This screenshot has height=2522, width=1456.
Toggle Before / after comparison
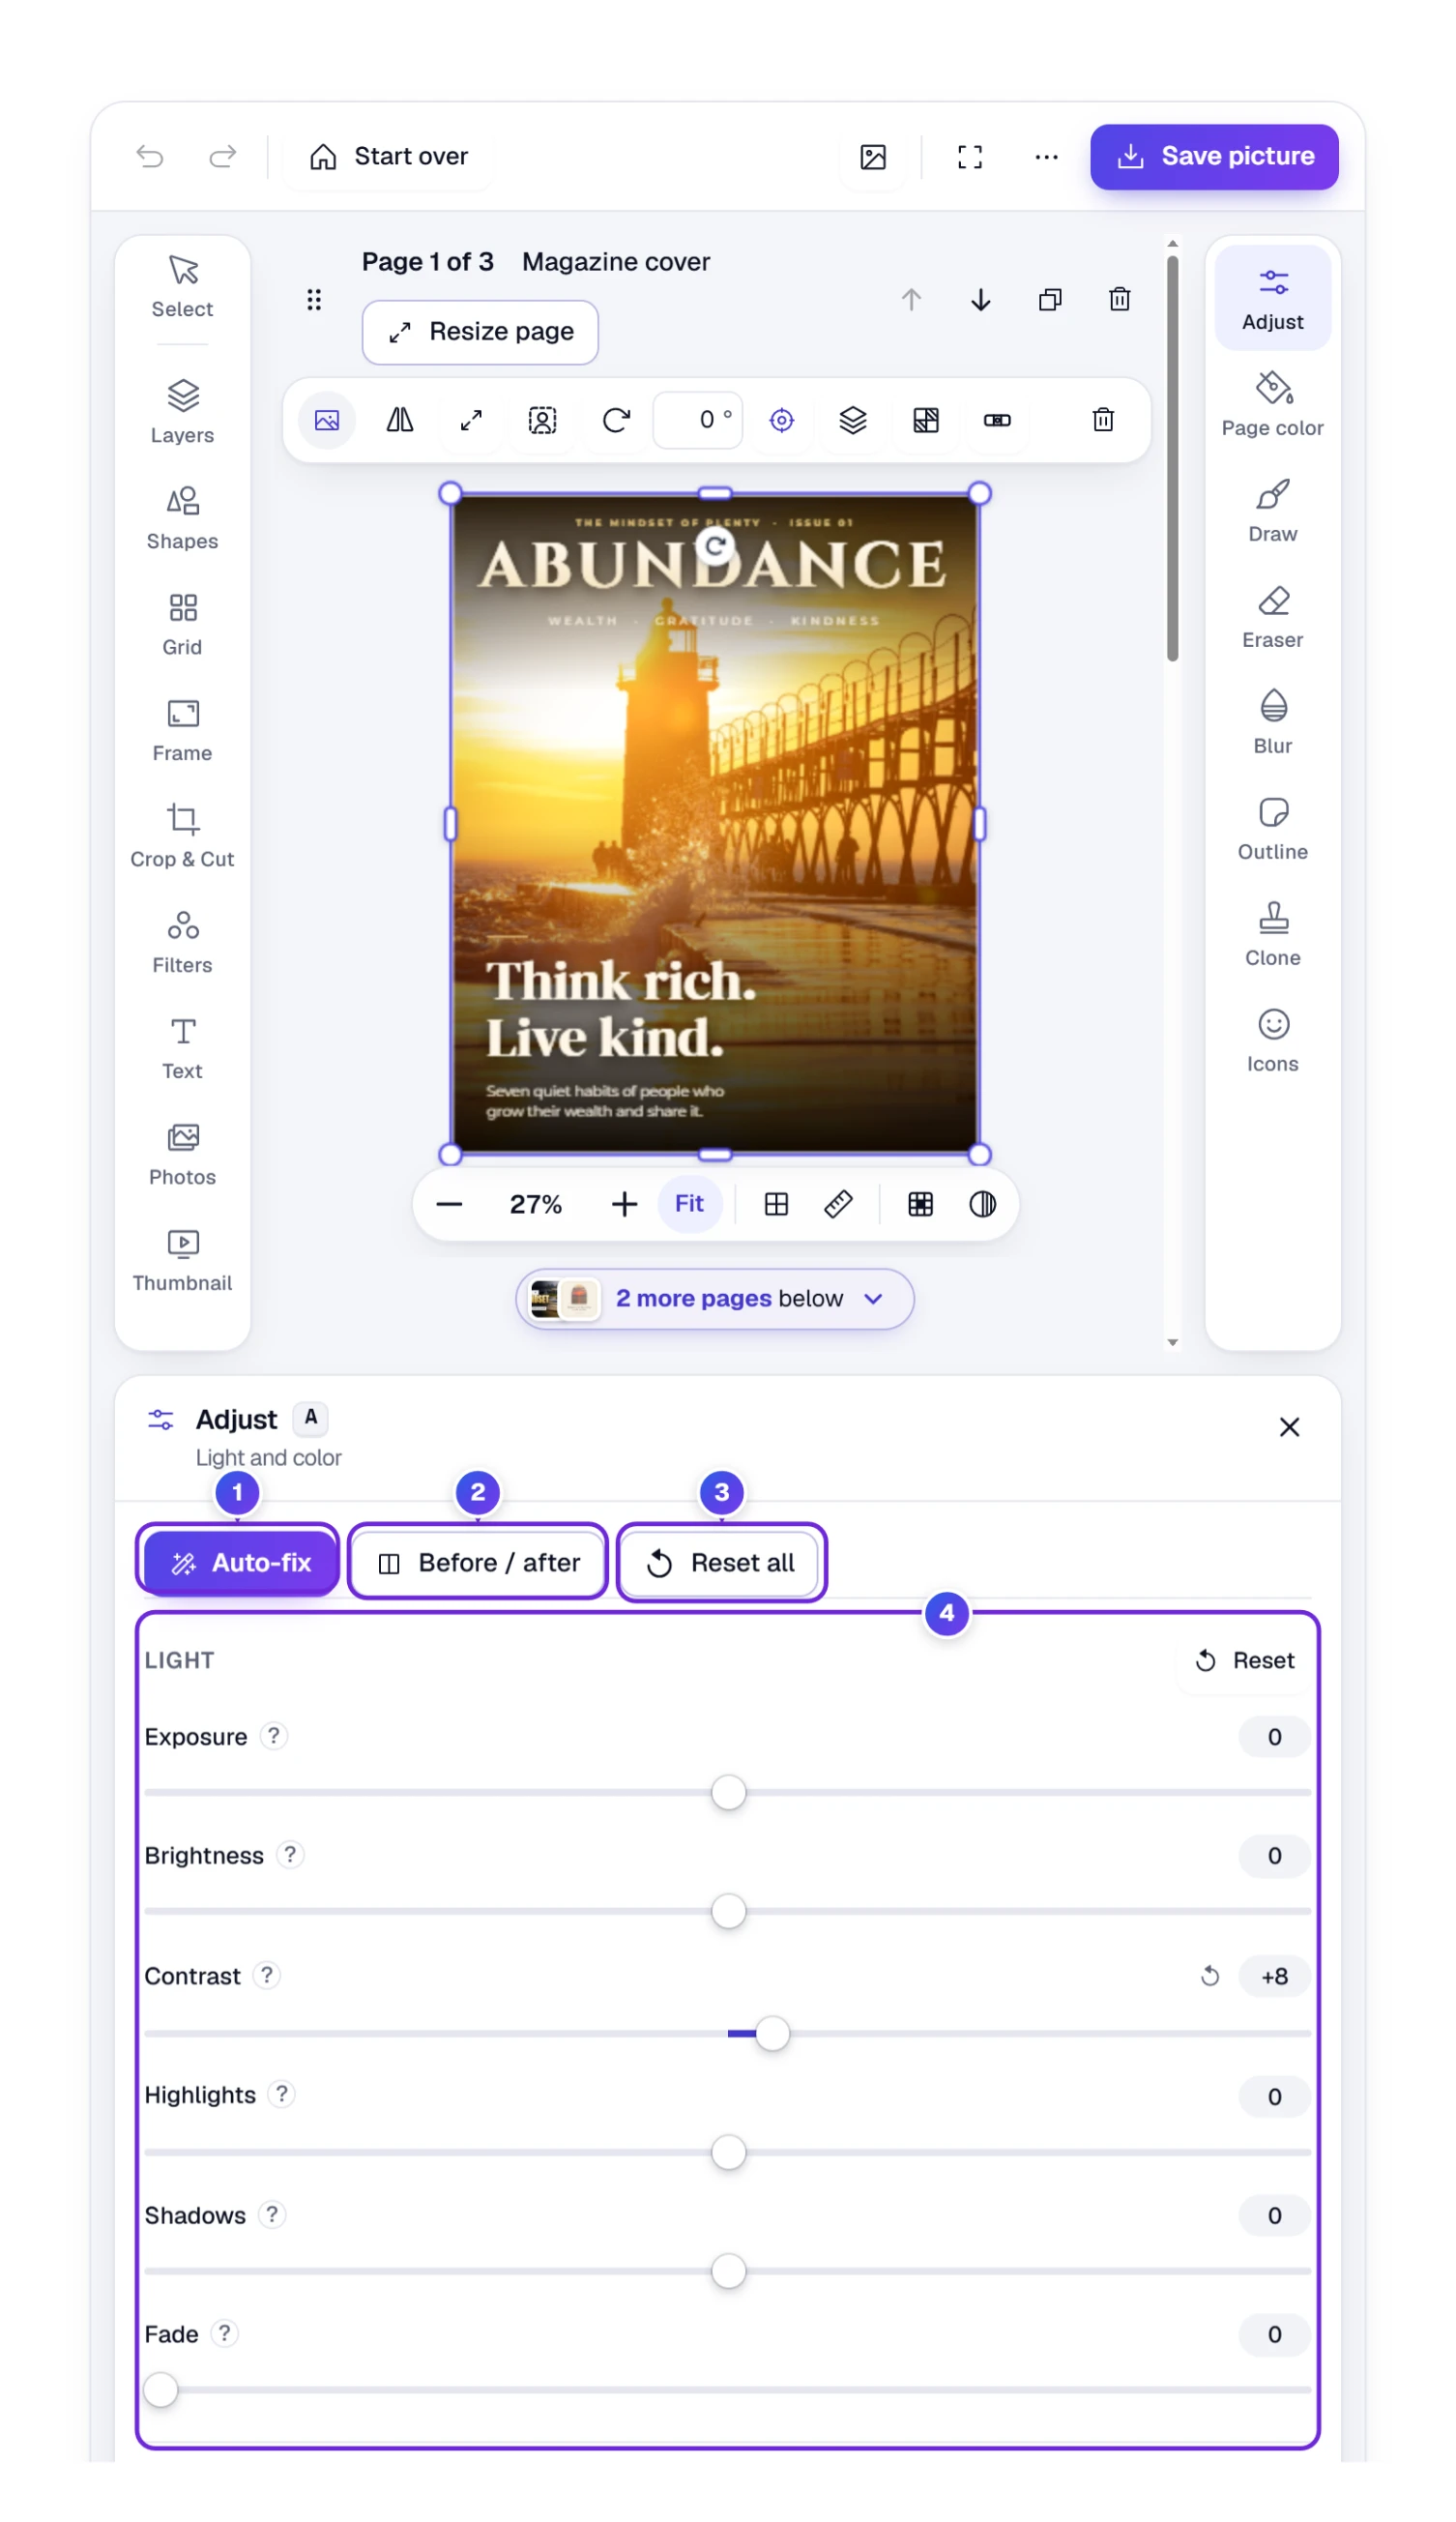point(478,1562)
